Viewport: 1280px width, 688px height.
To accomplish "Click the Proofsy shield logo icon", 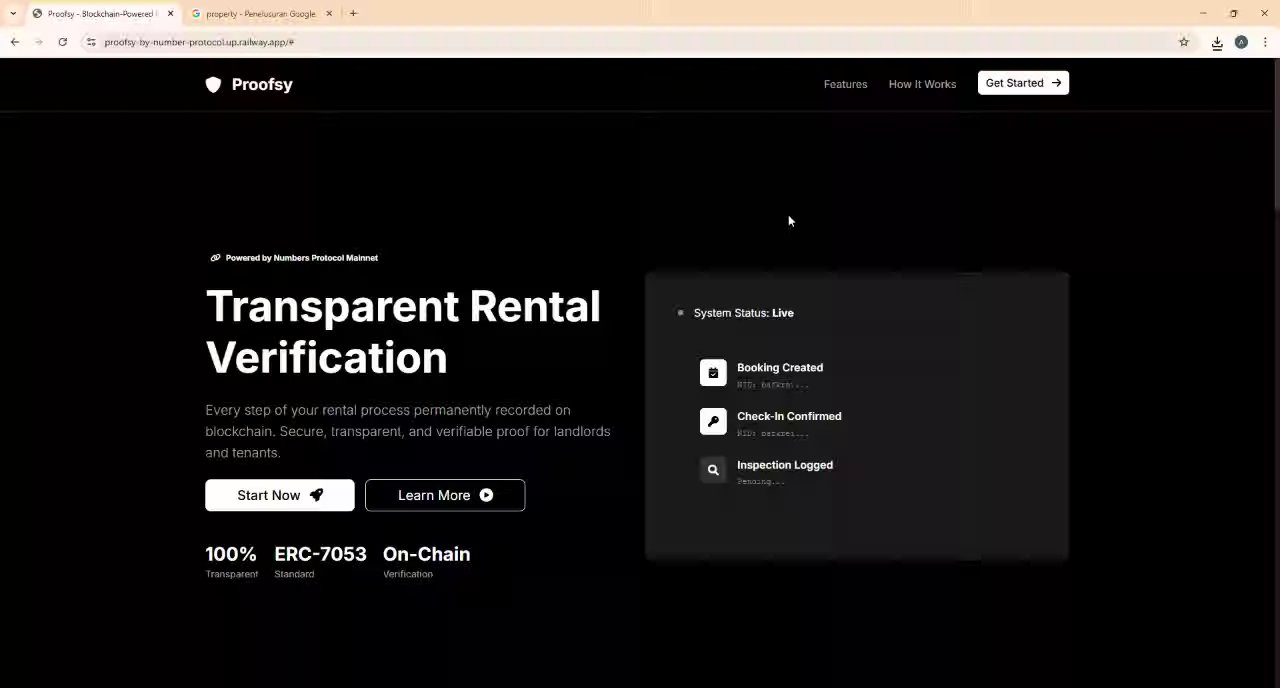I will click(213, 85).
